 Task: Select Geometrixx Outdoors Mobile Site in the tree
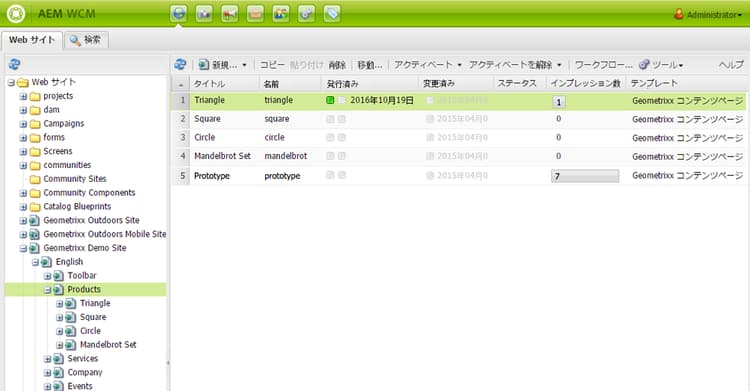coord(104,235)
